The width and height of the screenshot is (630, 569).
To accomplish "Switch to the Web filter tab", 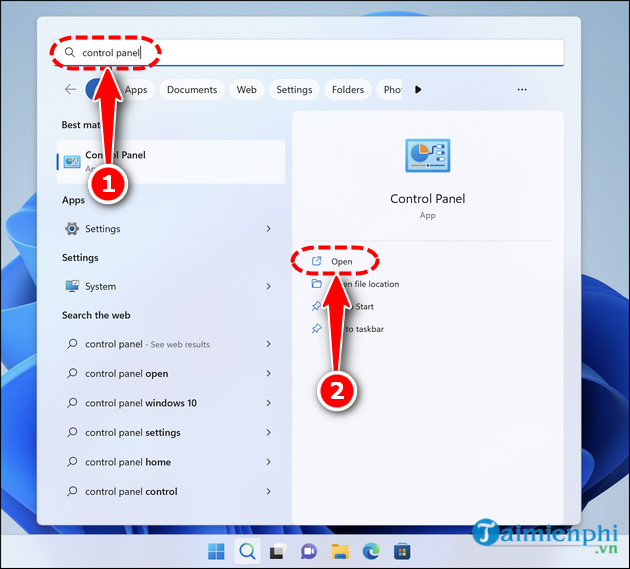I will click(246, 90).
